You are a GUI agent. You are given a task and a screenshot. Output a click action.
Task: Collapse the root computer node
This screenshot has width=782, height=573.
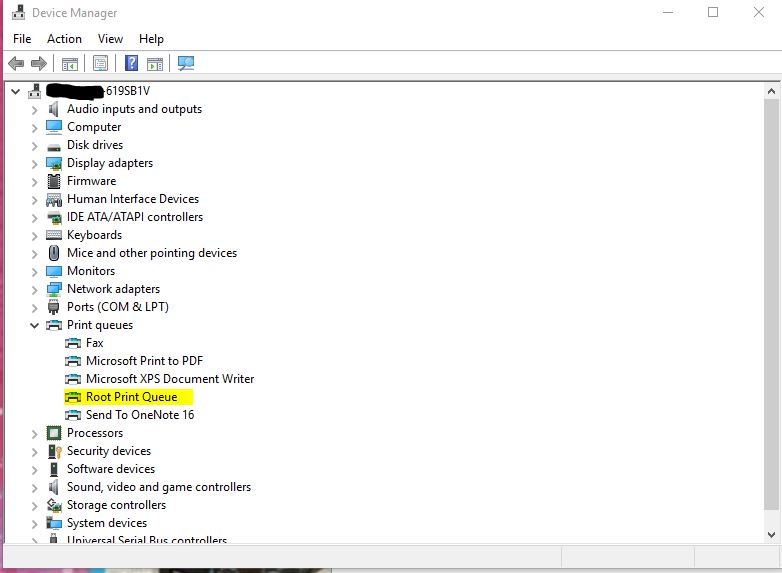(15, 91)
